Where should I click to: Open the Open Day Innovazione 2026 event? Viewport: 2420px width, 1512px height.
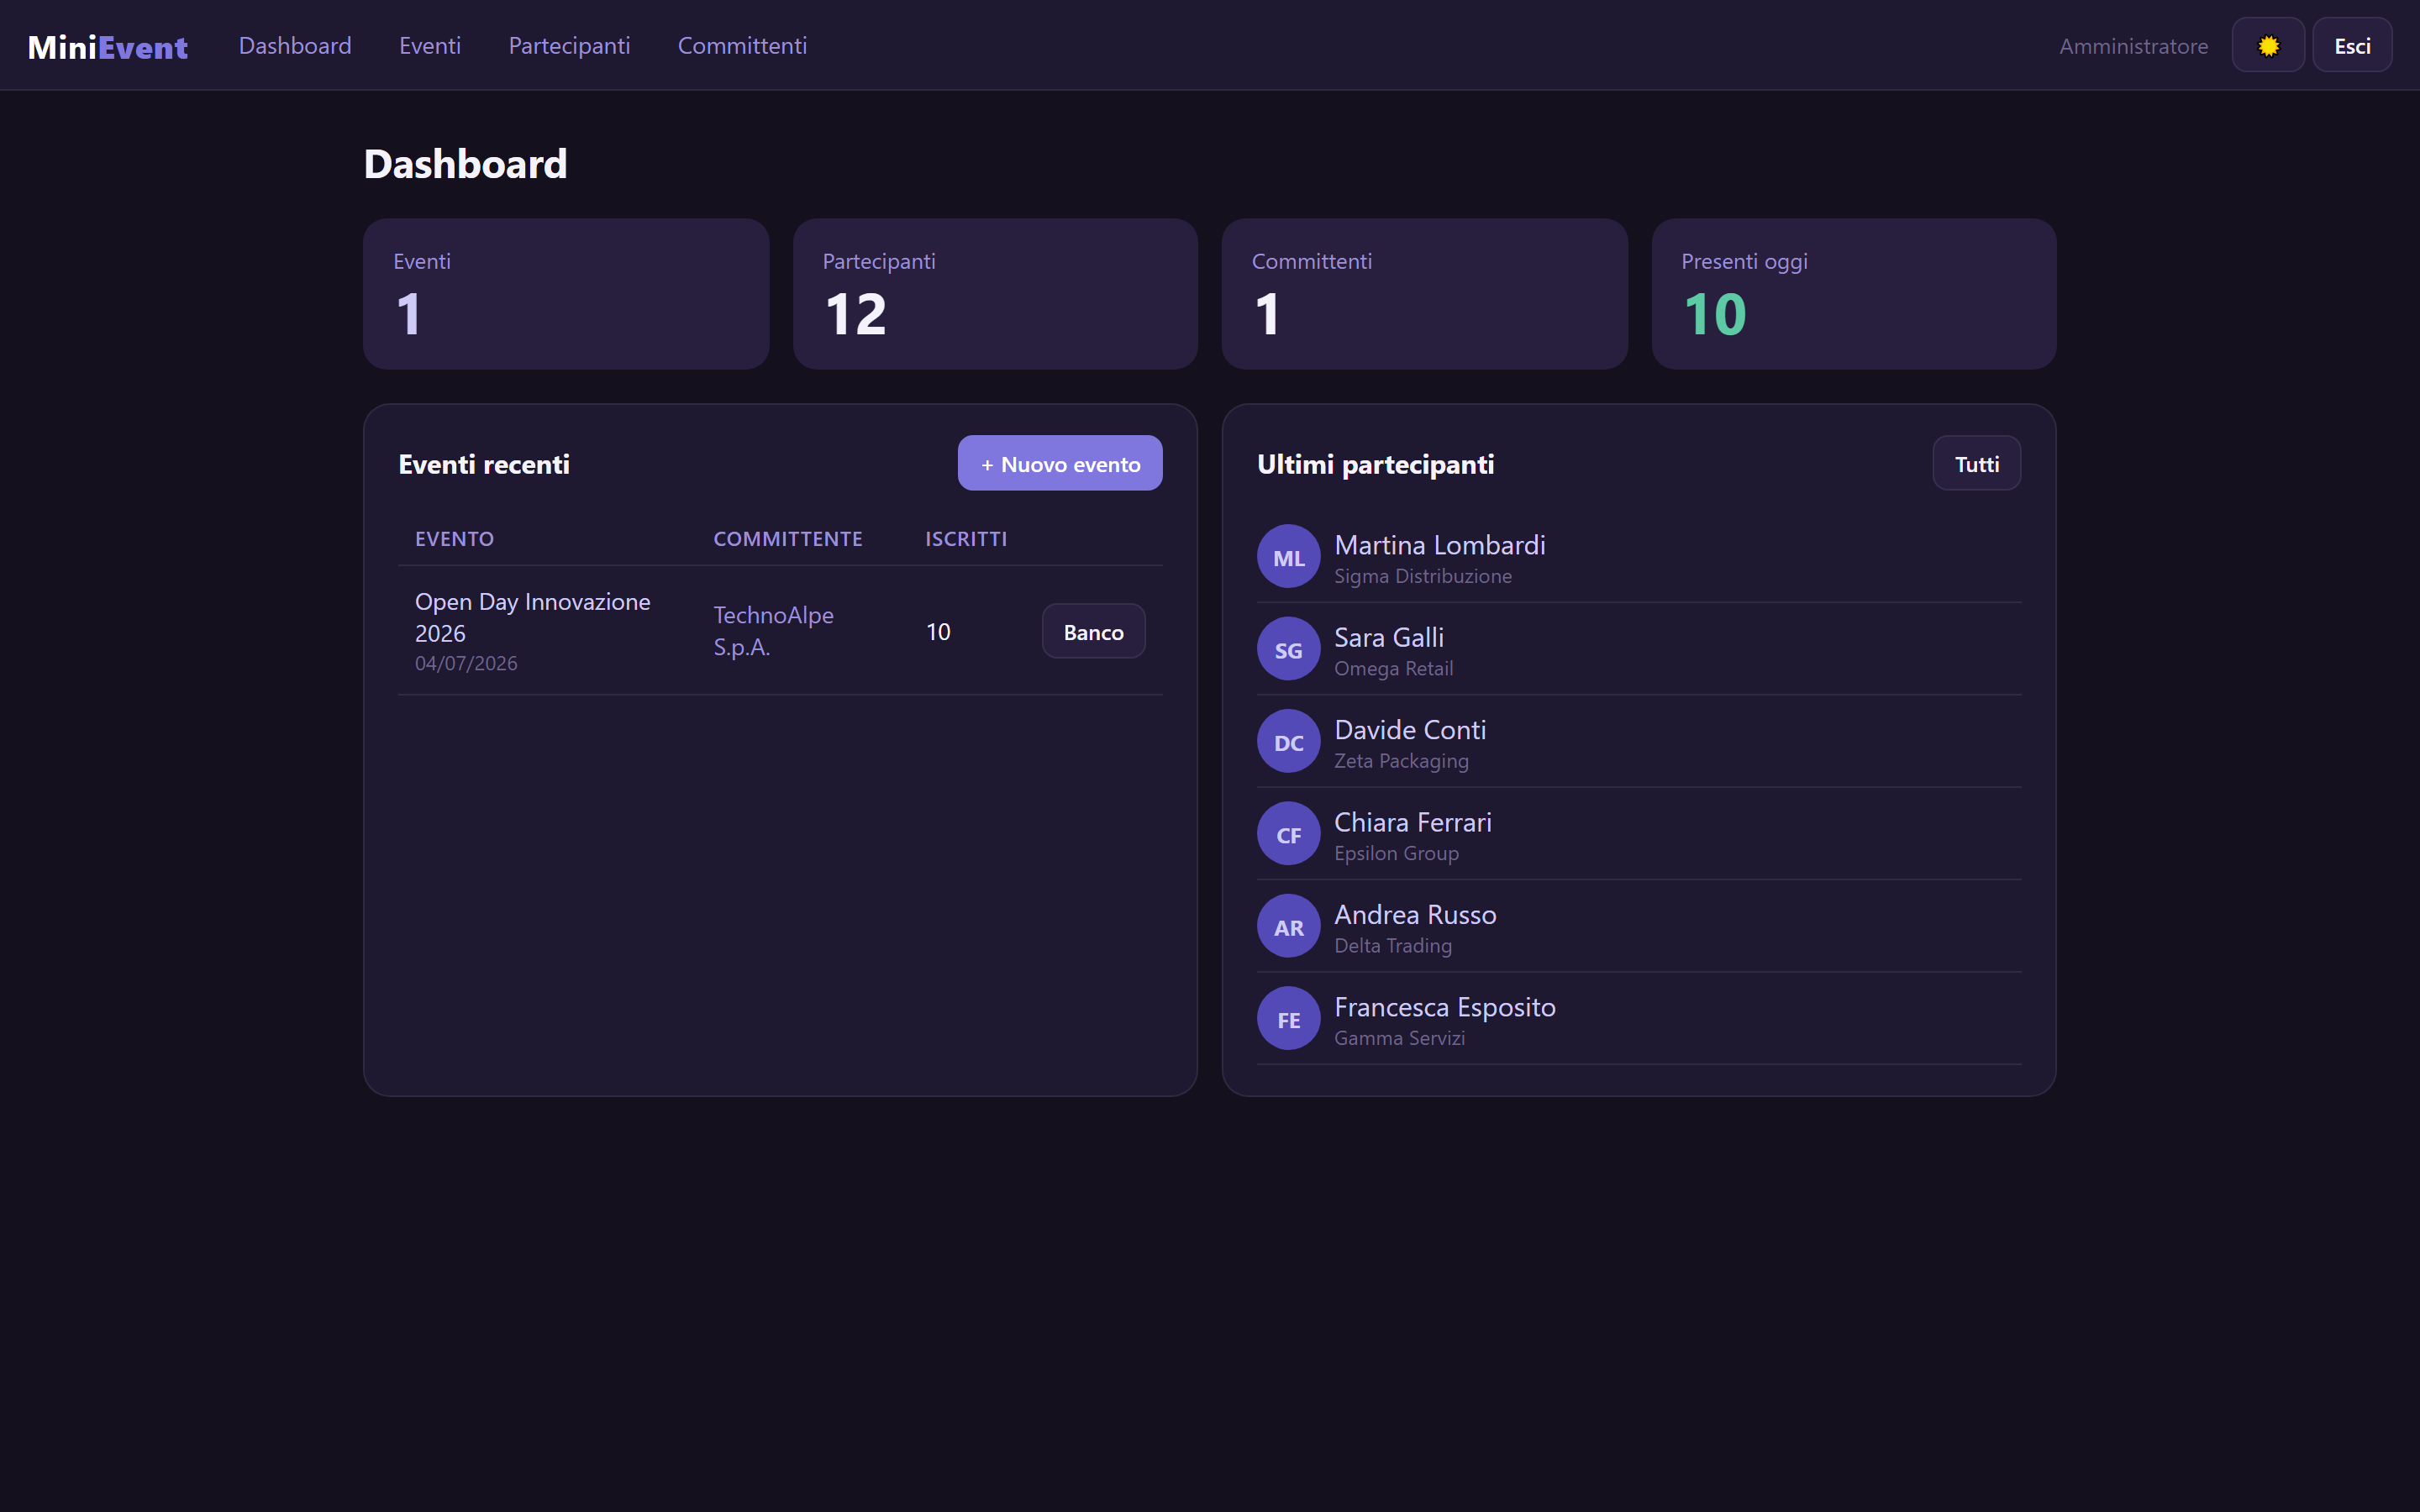tap(532, 617)
